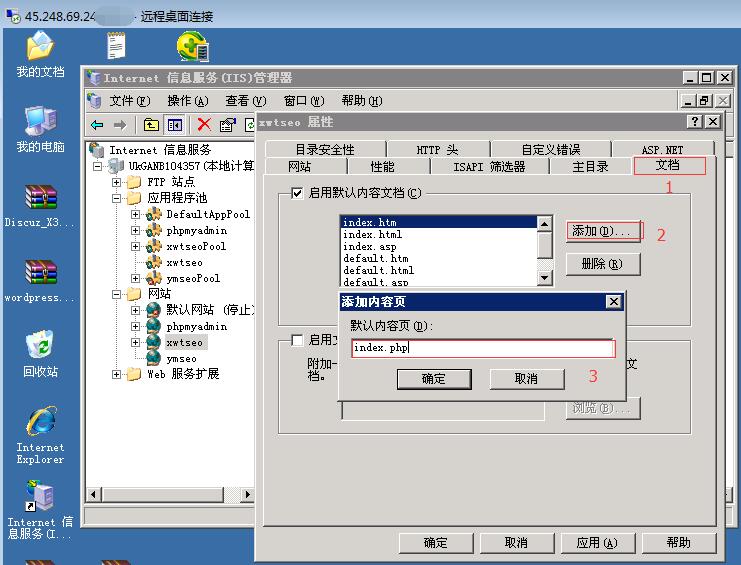The height and width of the screenshot is (565, 741).
Task: Open the wordpress archive icon
Action: click(x=41, y=273)
